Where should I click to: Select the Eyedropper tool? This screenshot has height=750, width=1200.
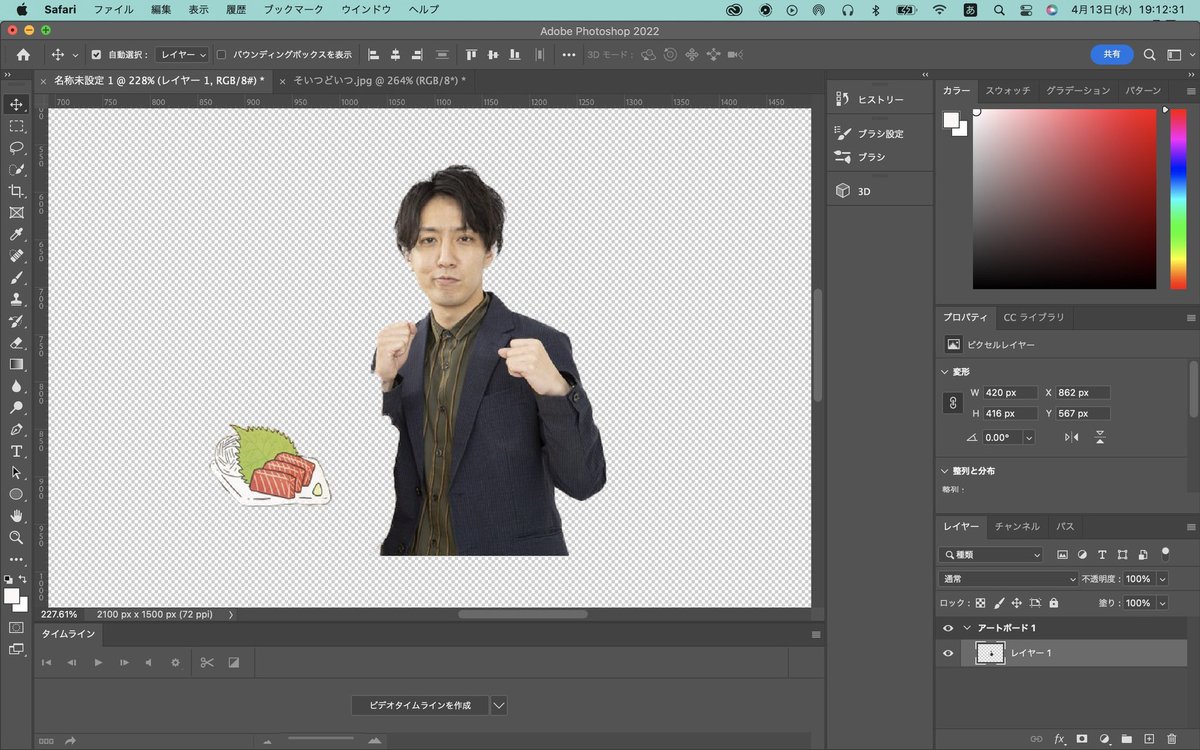pos(16,234)
